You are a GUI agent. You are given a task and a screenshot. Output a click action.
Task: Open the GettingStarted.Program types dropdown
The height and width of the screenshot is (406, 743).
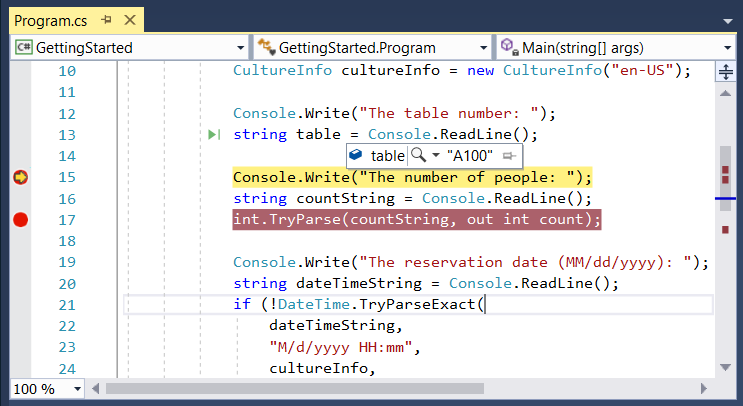pos(484,48)
